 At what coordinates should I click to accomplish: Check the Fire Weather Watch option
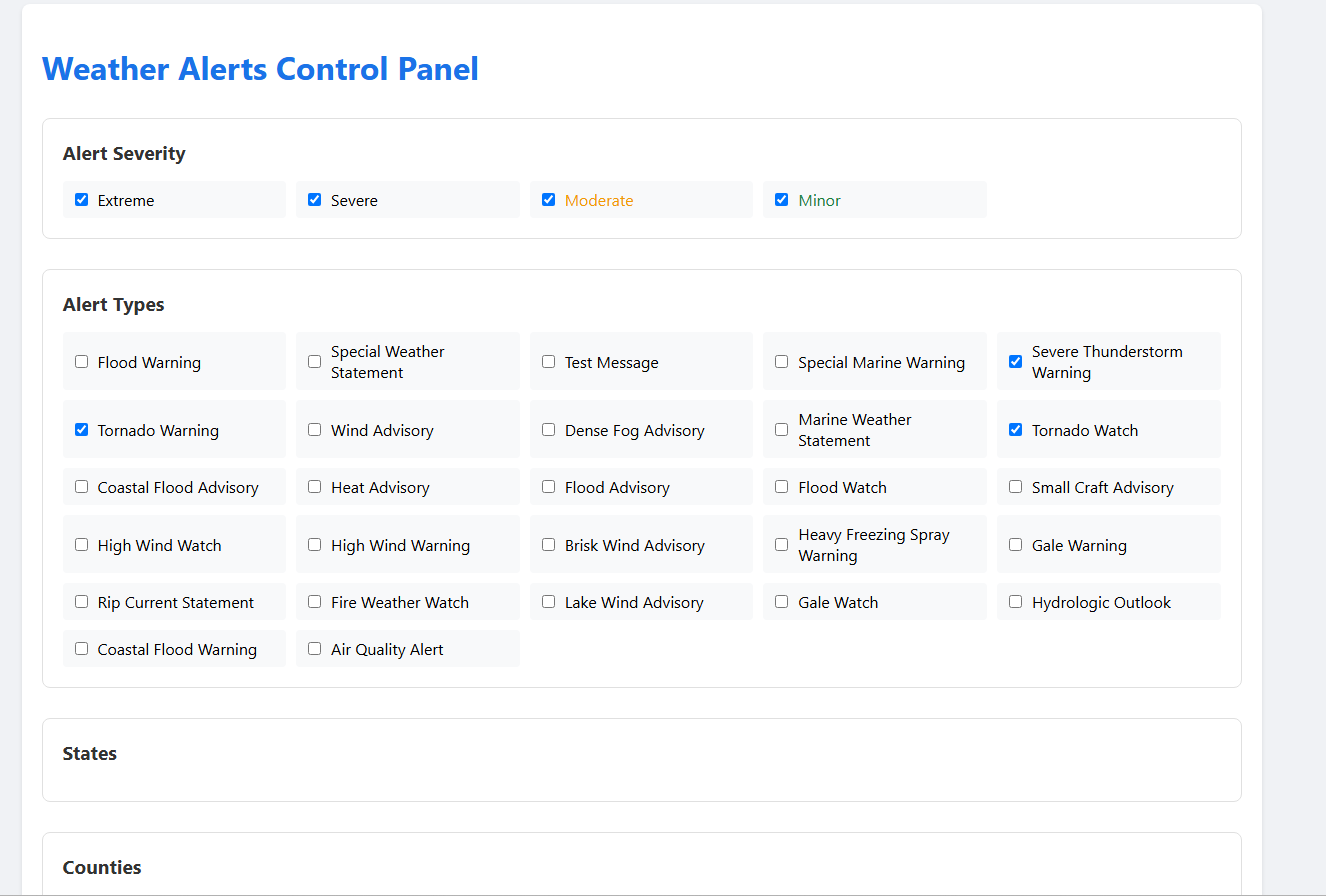coord(315,602)
